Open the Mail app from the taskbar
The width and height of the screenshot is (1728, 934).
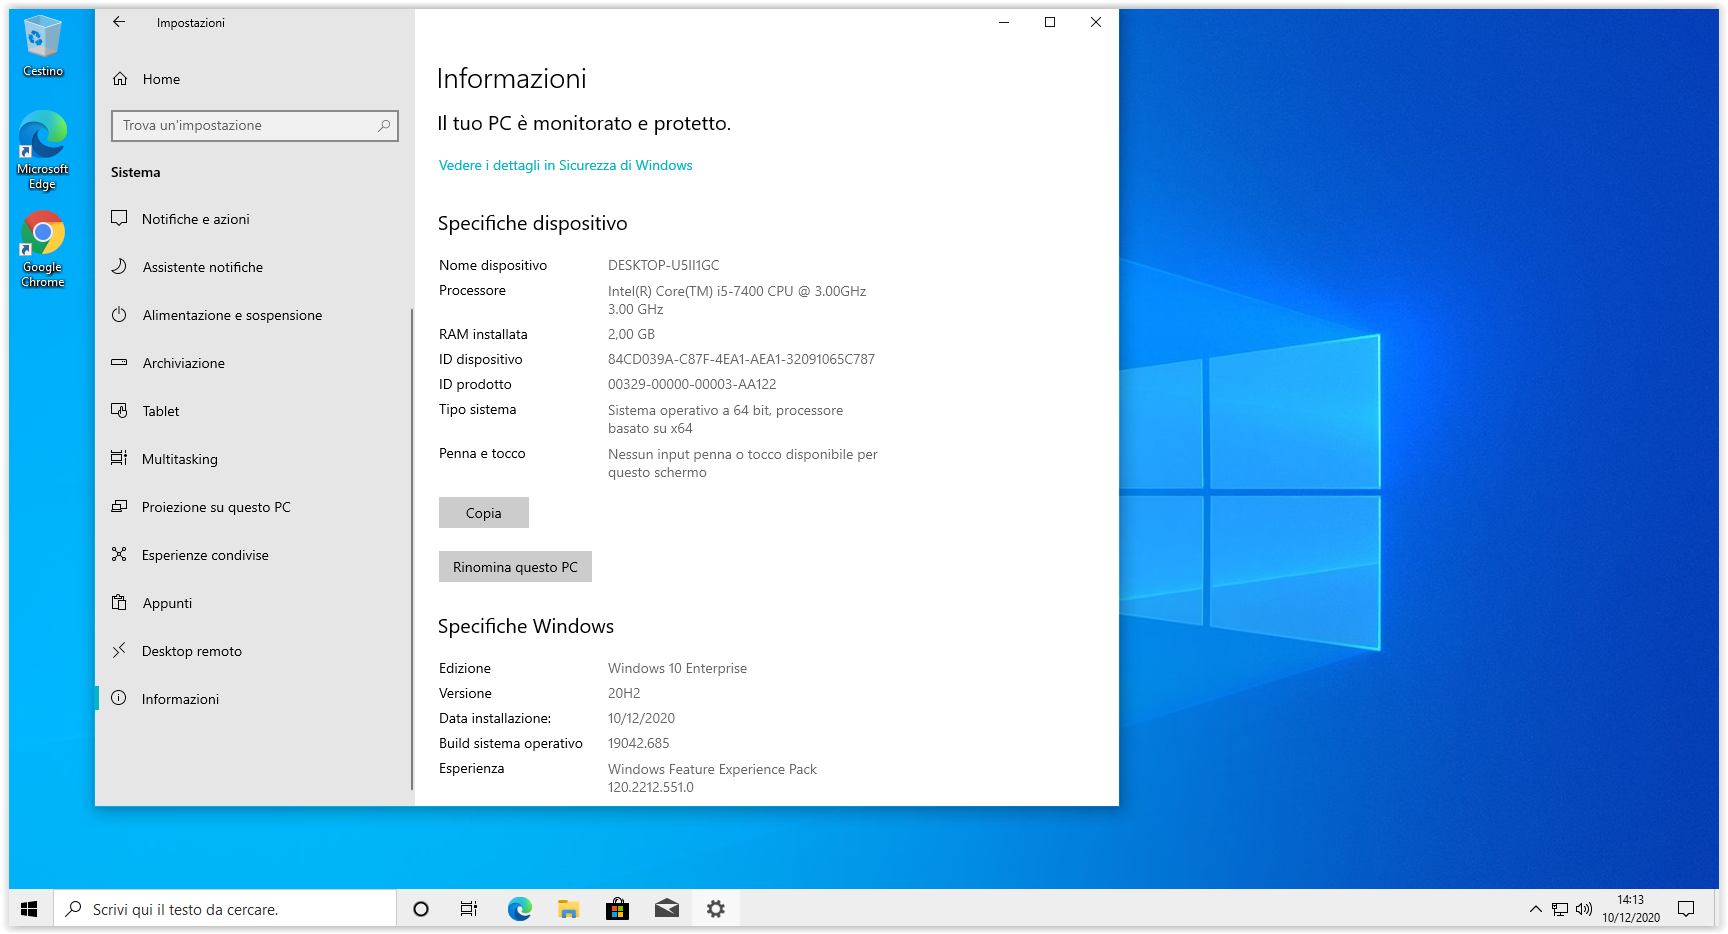[667, 909]
